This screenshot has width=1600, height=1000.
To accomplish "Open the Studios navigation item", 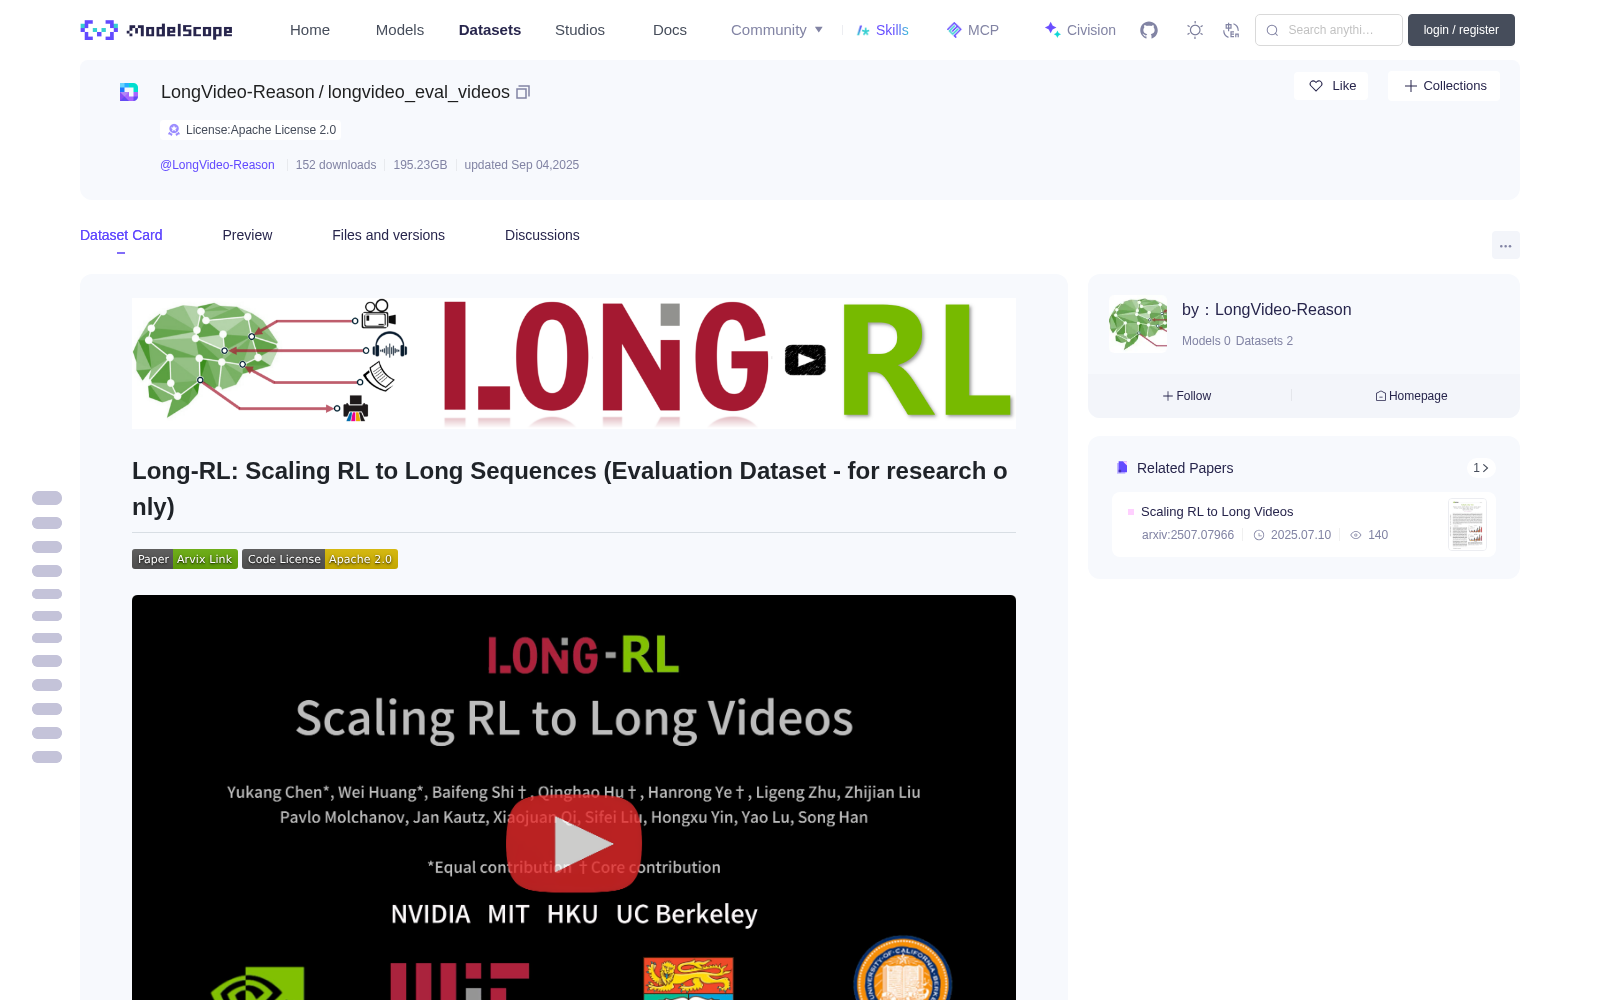I will click(x=580, y=30).
